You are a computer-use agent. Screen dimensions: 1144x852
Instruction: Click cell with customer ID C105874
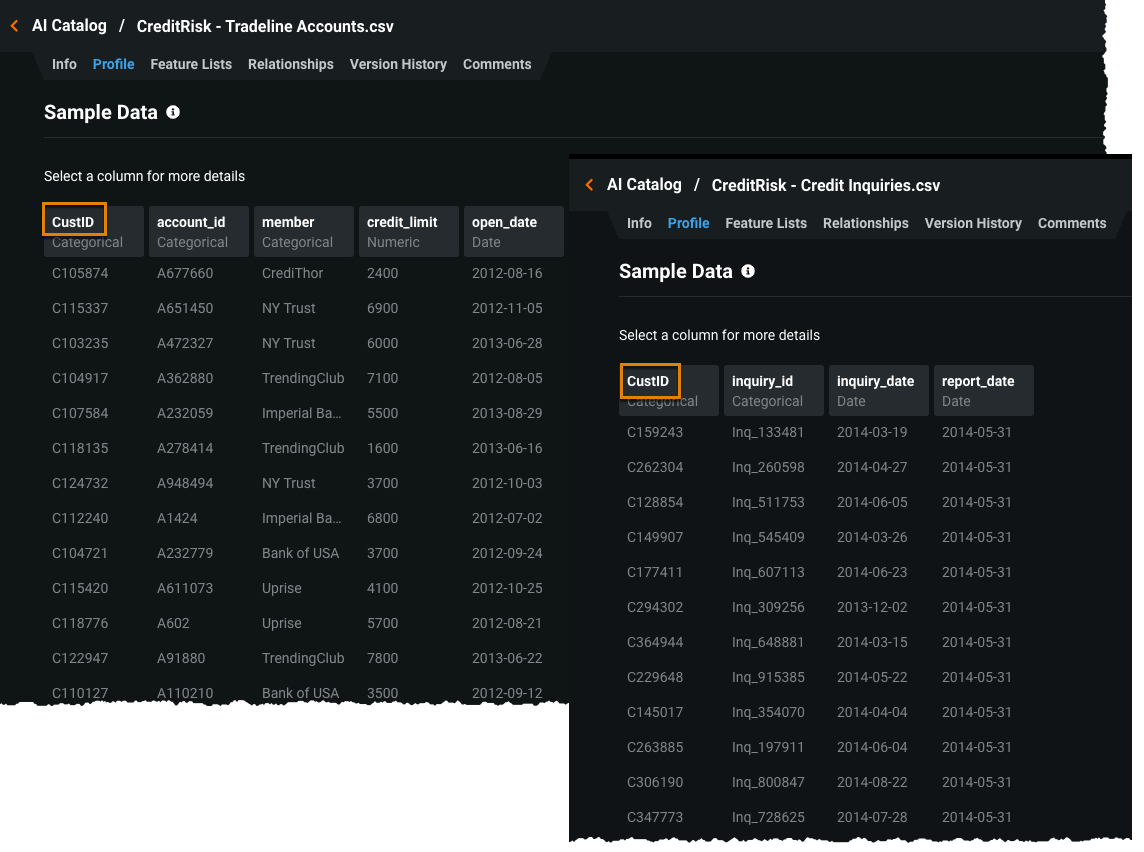(80, 273)
